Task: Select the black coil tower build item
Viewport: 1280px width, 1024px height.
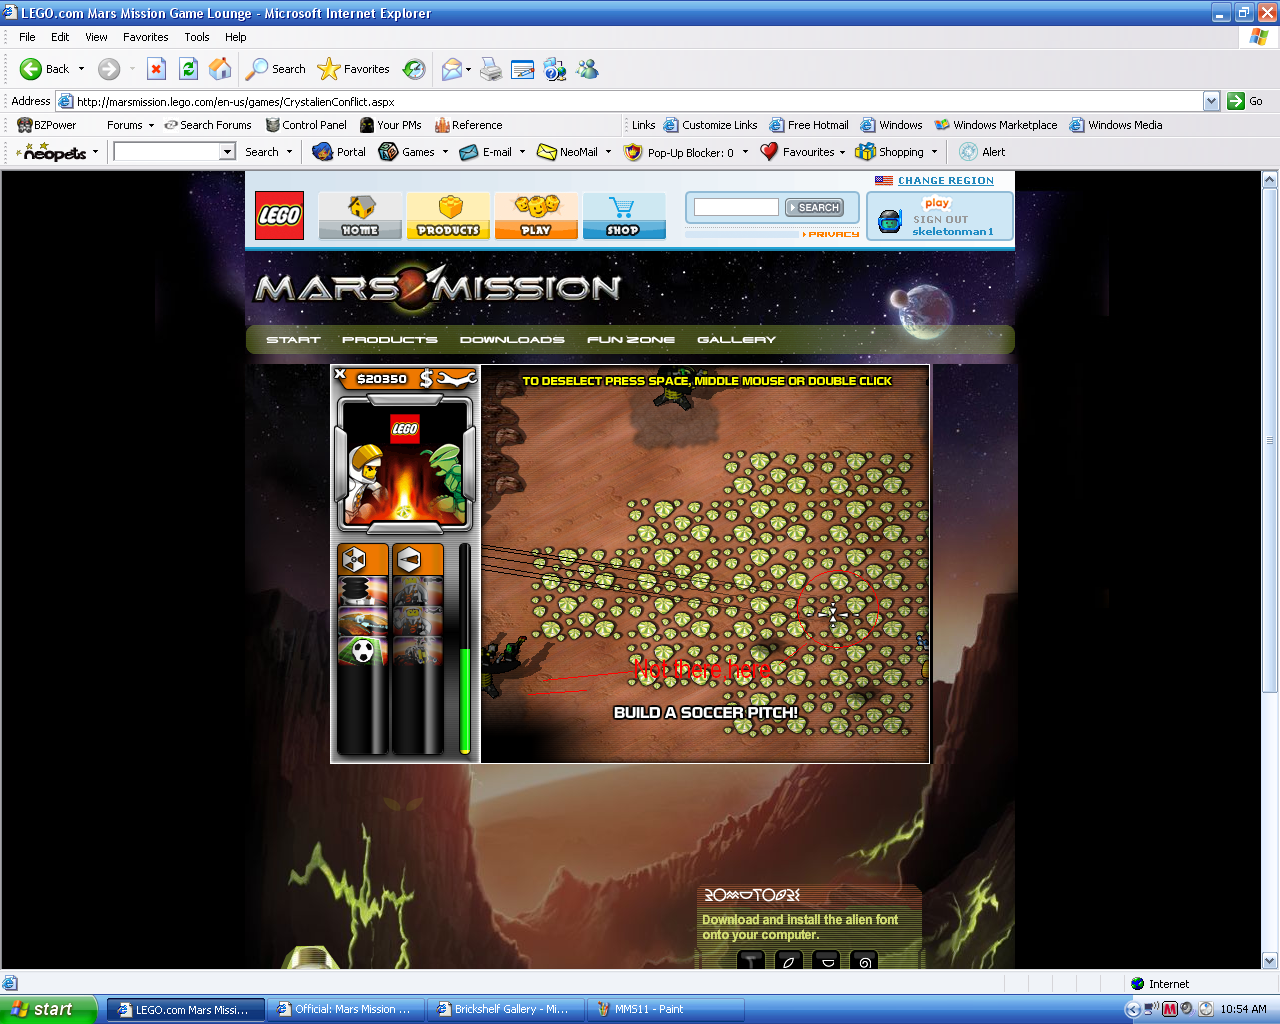Action: [363, 591]
